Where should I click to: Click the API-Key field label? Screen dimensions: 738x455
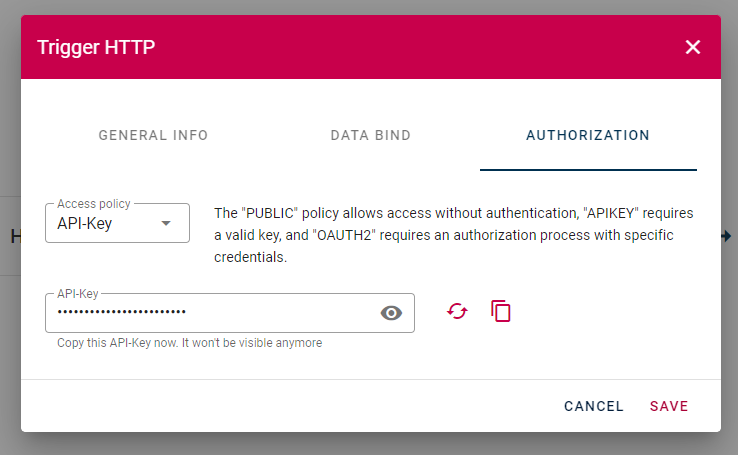pyautogui.click(x=78, y=294)
